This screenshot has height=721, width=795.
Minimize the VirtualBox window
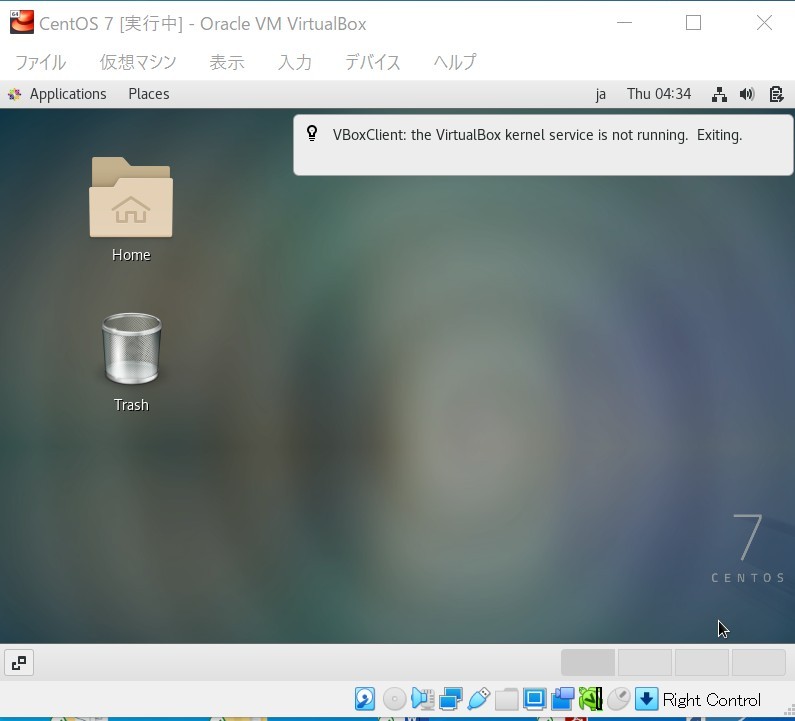[624, 22]
